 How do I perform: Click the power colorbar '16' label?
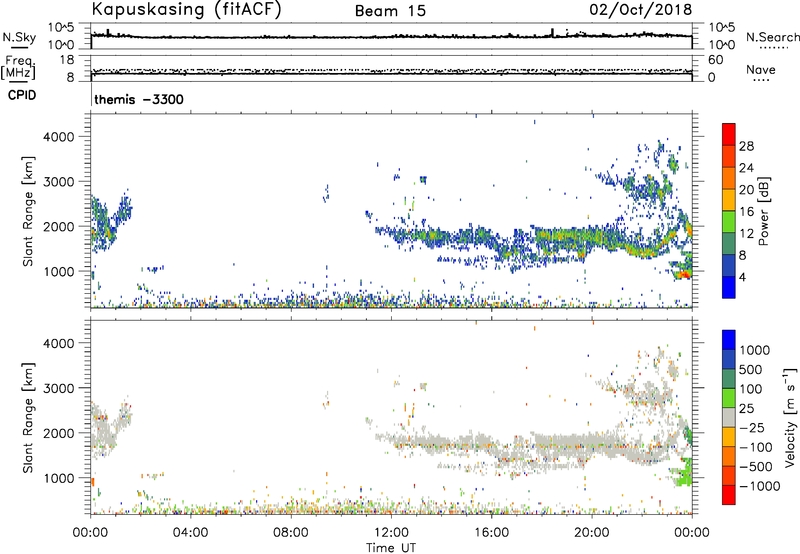pyautogui.click(x=746, y=212)
